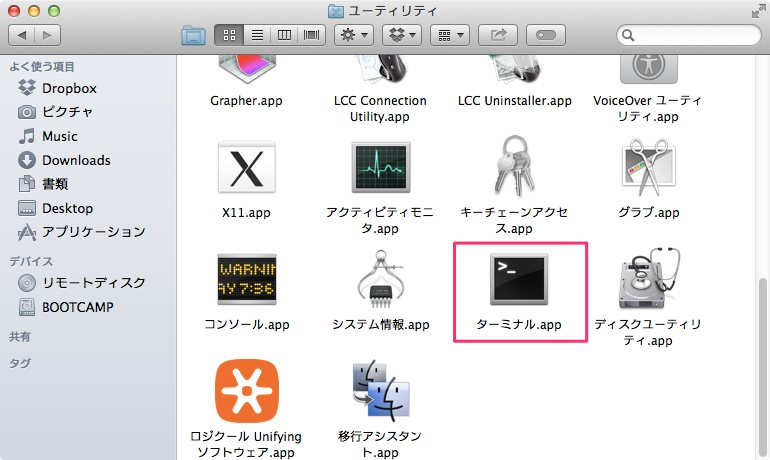
Task: Select LCC Uninstaller.app icon
Action: tap(514, 70)
